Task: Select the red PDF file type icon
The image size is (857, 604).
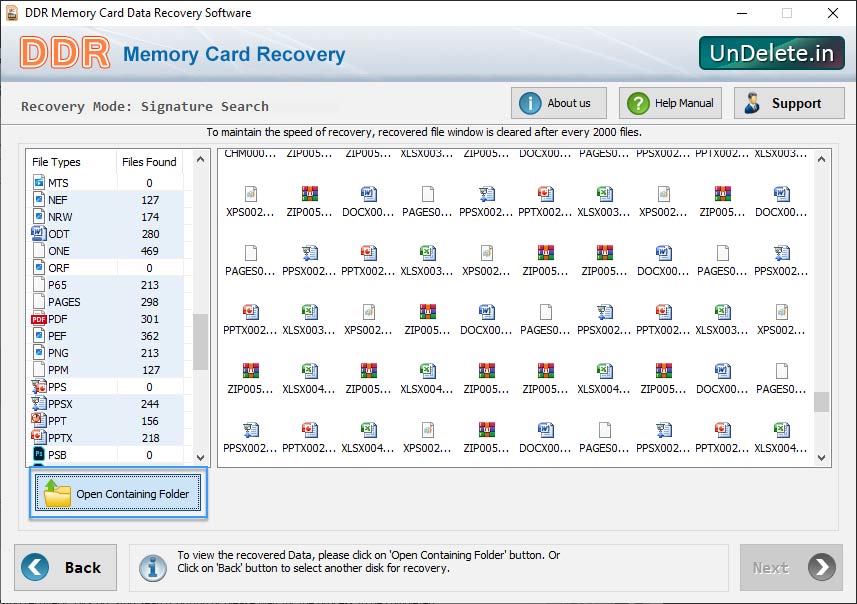Action: 39,319
